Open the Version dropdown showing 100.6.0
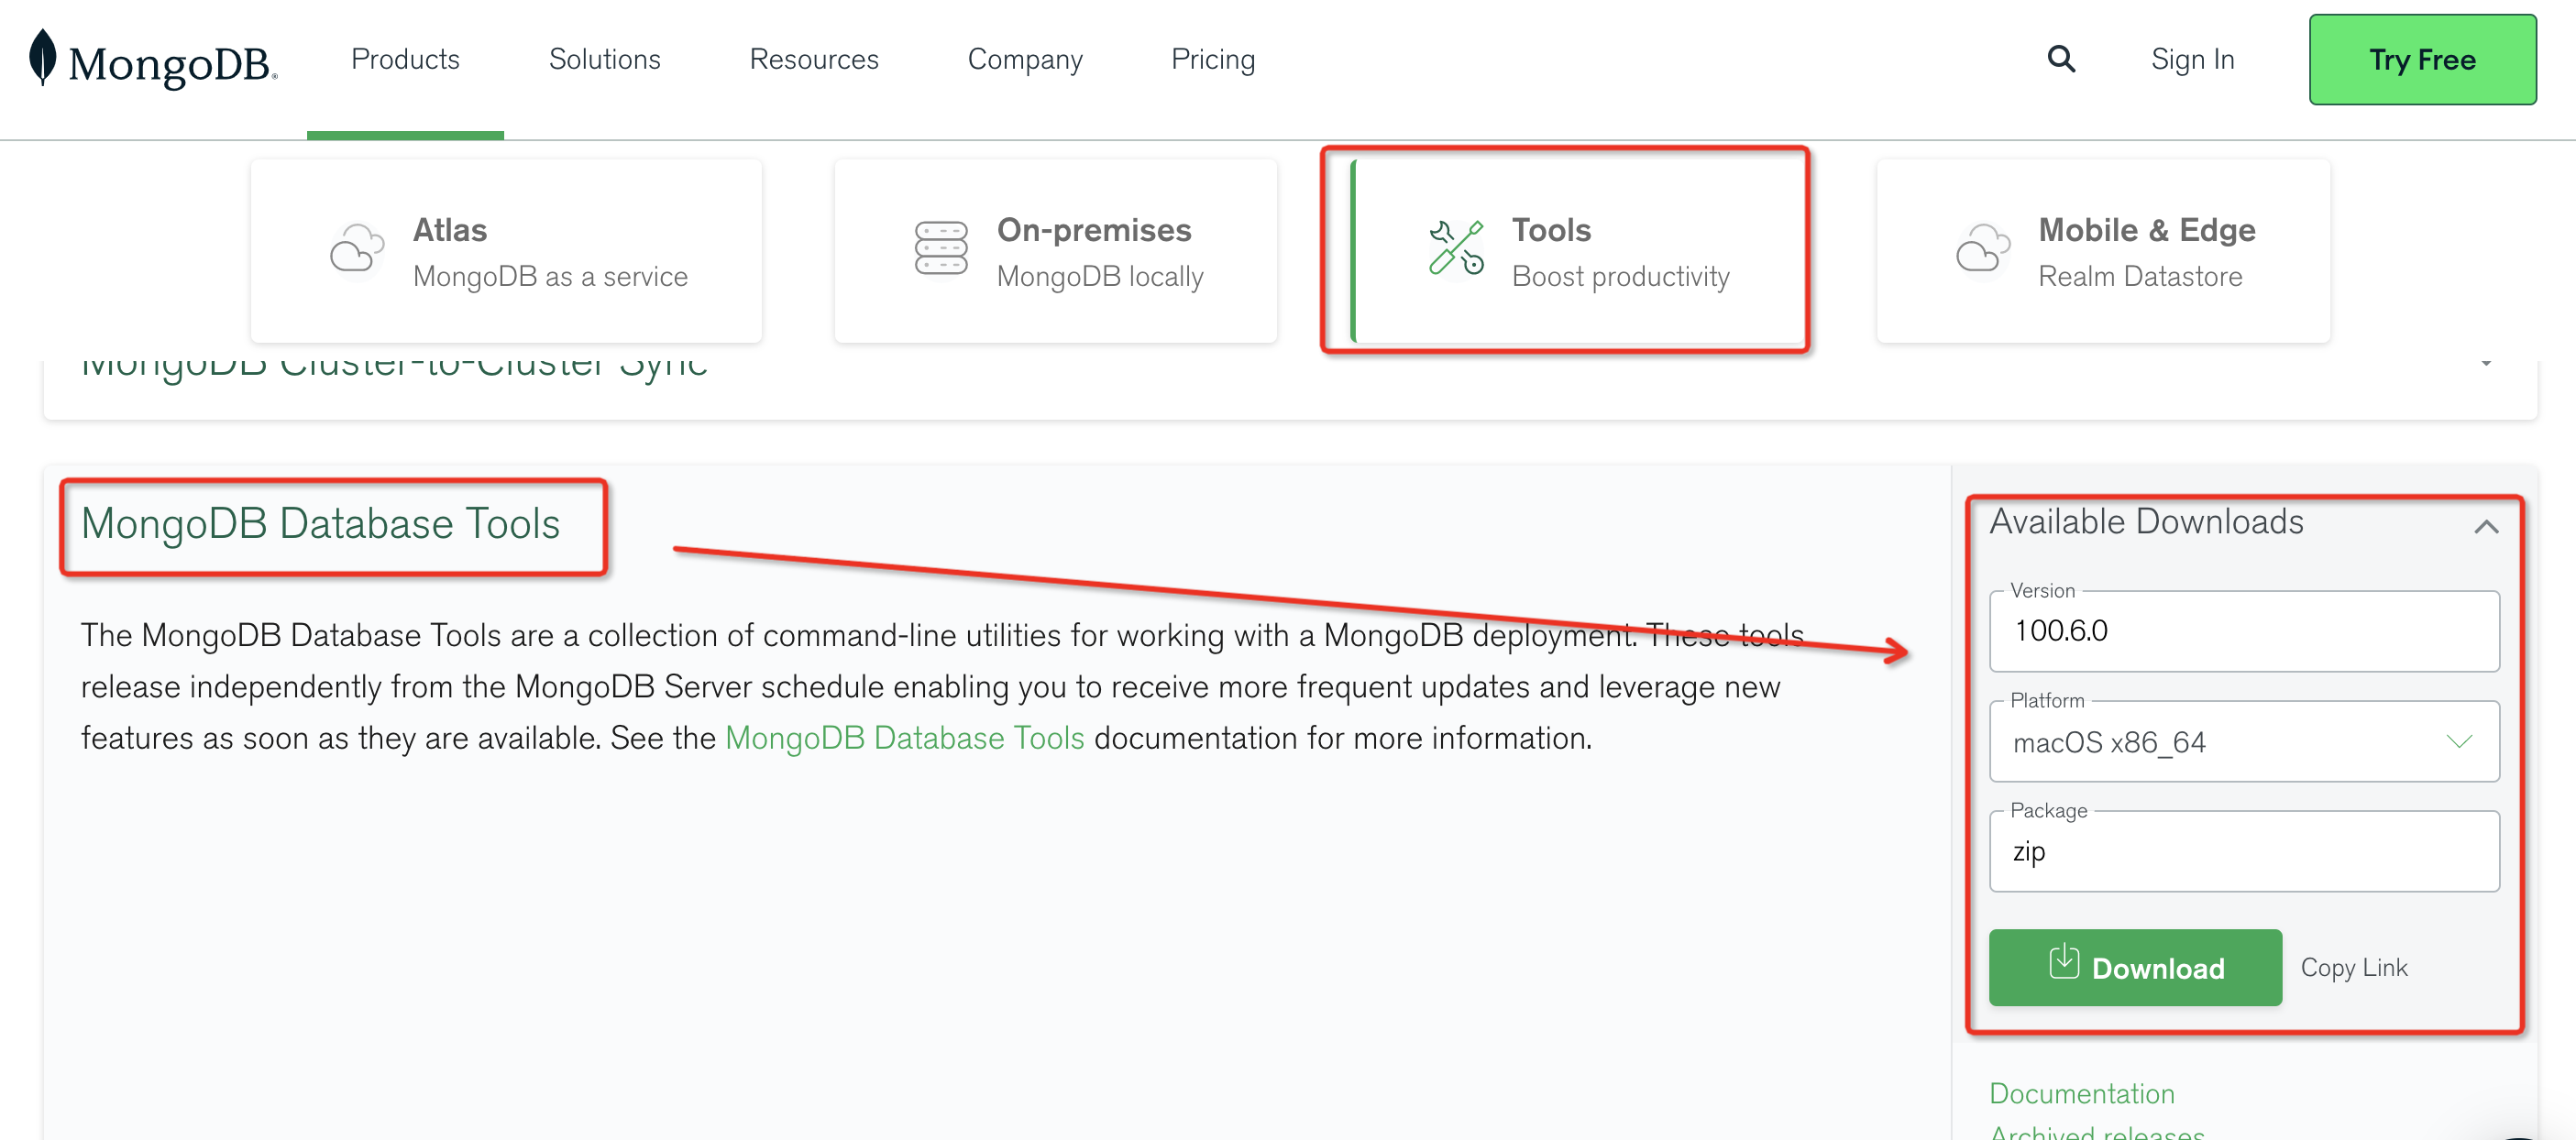 coord(2244,631)
